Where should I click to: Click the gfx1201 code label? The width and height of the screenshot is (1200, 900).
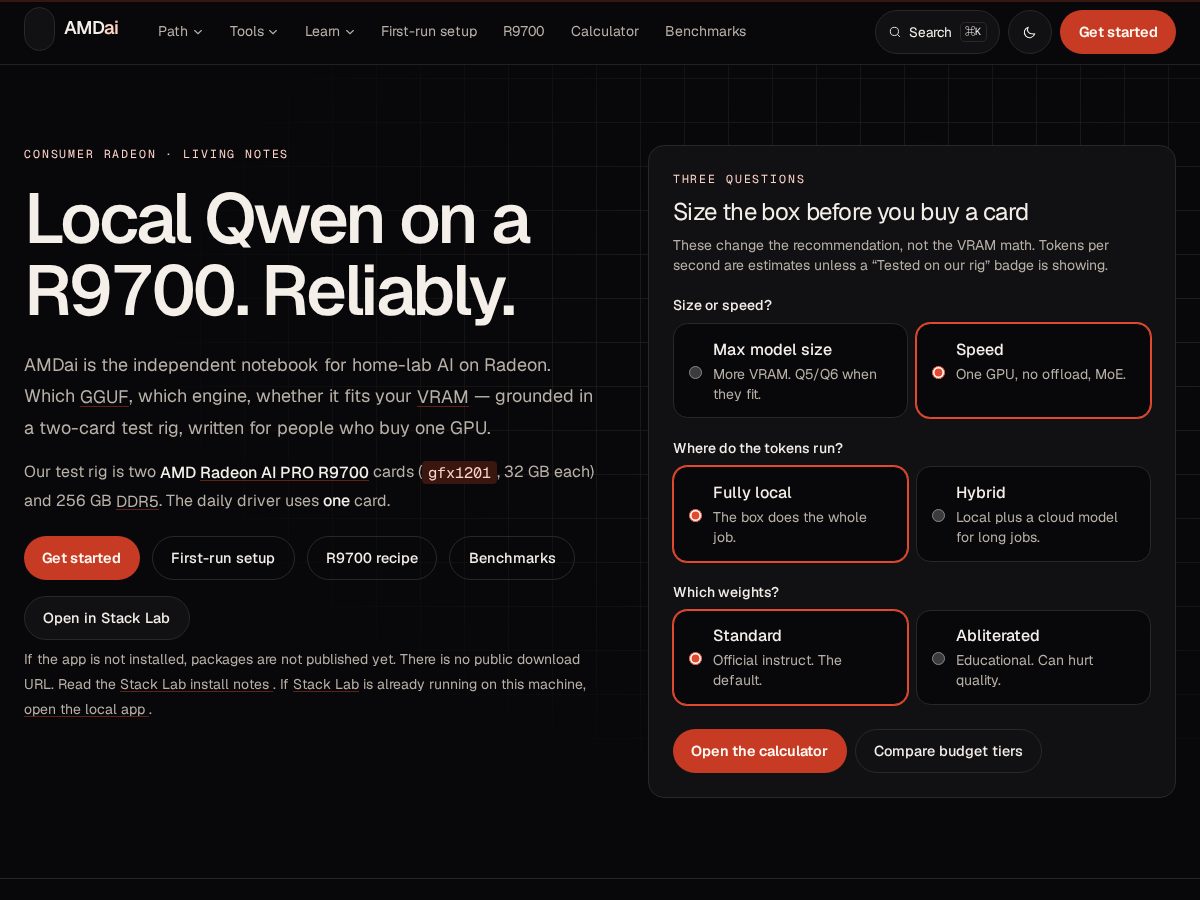tap(459, 473)
